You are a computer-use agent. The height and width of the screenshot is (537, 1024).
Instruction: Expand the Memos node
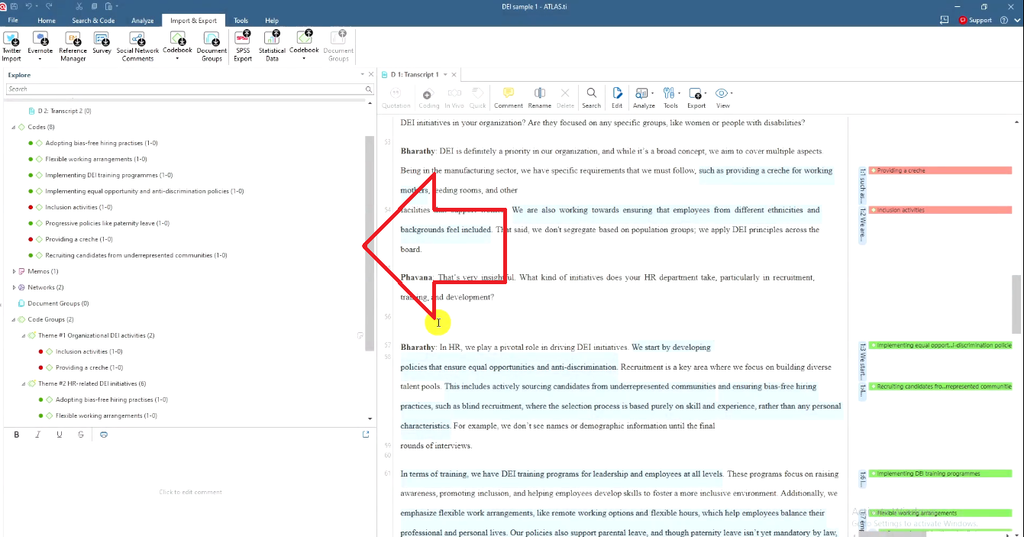click(14, 271)
